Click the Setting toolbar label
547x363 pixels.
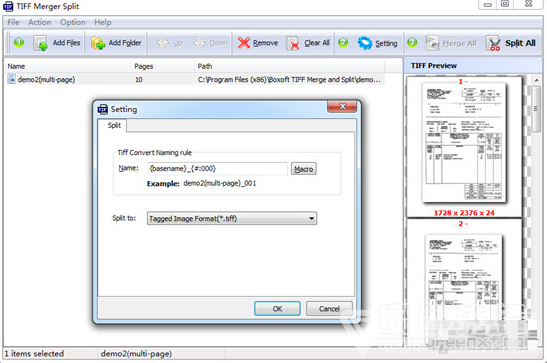386,43
